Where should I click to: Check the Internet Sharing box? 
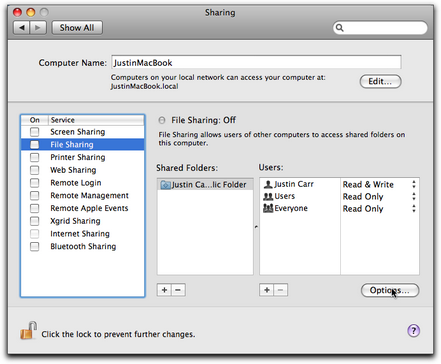[34, 234]
